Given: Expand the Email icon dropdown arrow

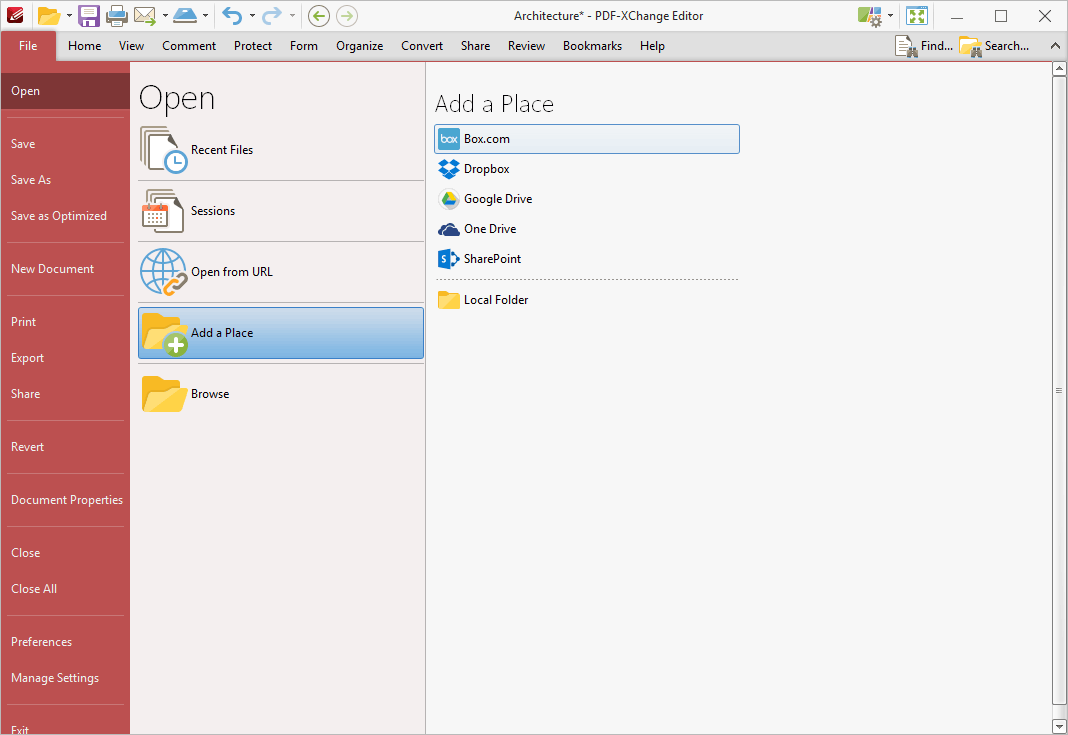Looking at the screenshot, I should pyautogui.click(x=165, y=16).
